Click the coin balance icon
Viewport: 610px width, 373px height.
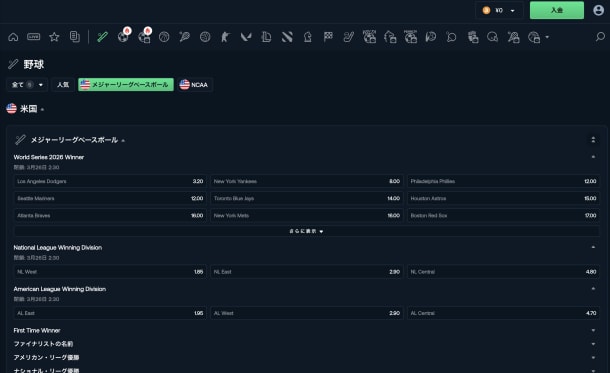486,11
